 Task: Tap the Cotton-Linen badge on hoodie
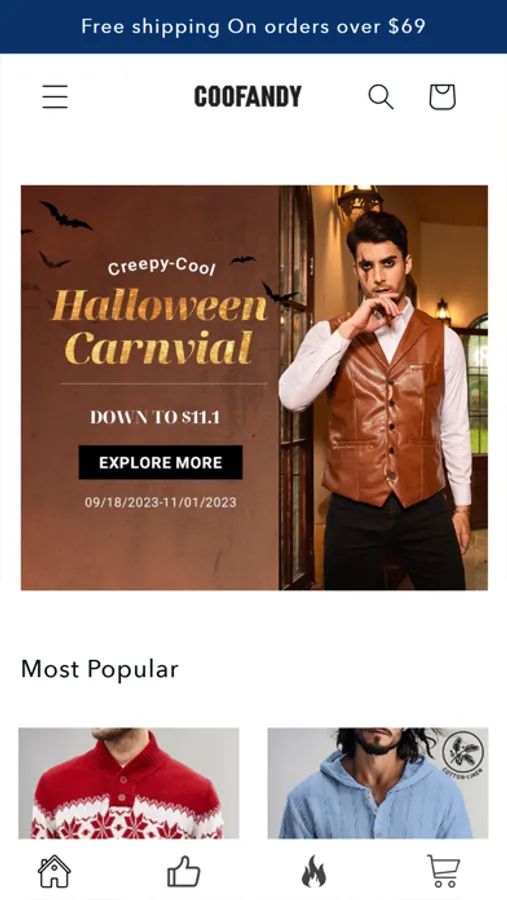click(x=463, y=755)
